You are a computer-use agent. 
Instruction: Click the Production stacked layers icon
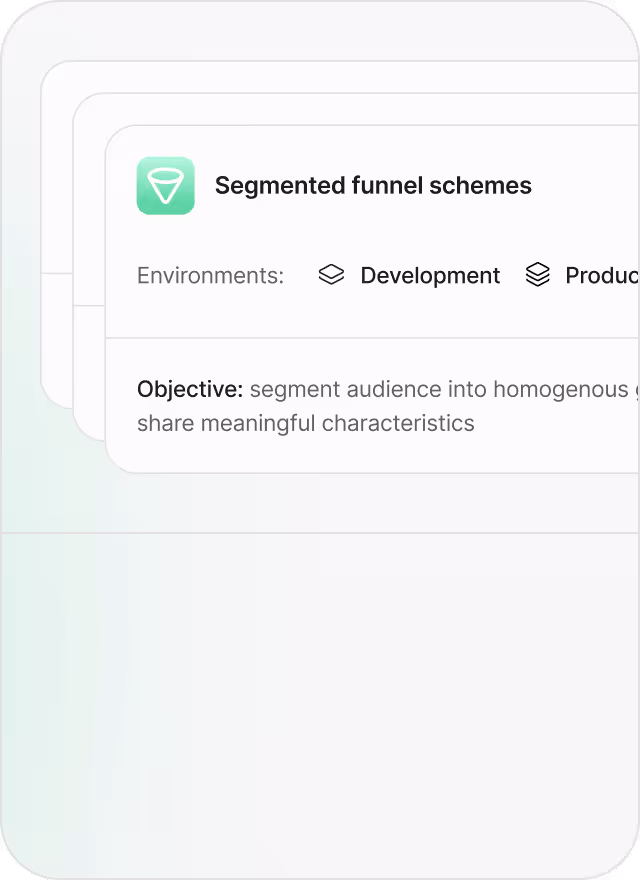[x=538, y=275]
